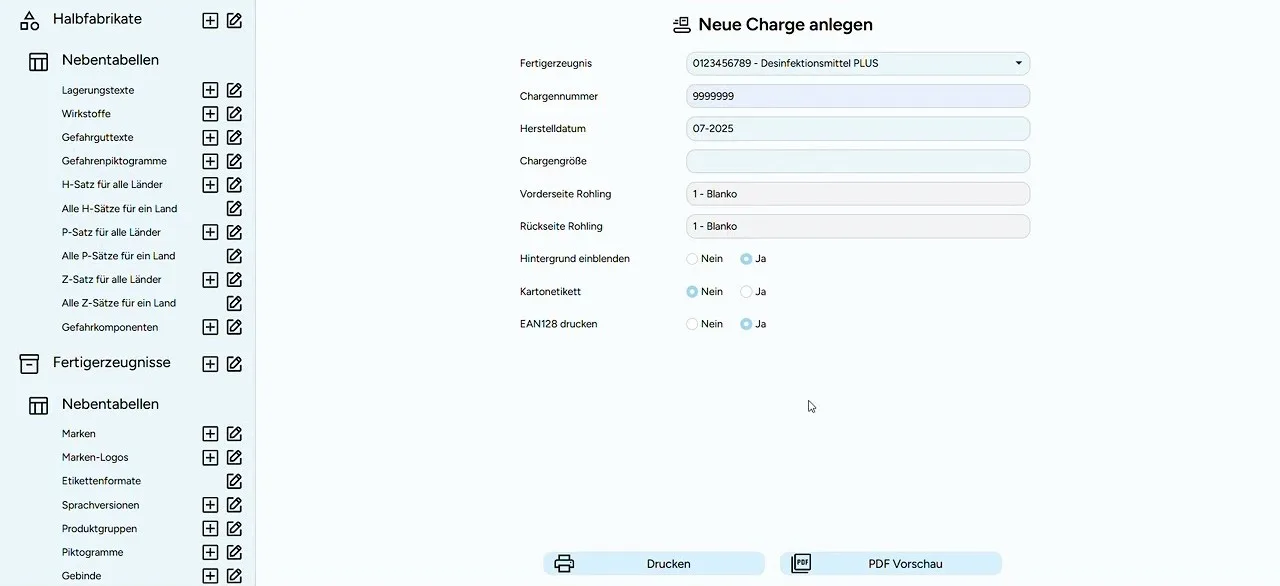
Task: Edit Gefahrguttexte entries
Action: click(234, 138)
